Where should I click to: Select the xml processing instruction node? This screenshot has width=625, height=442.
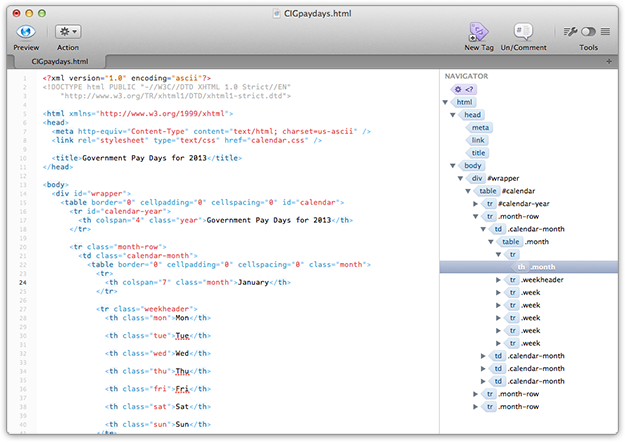[464, 89]
